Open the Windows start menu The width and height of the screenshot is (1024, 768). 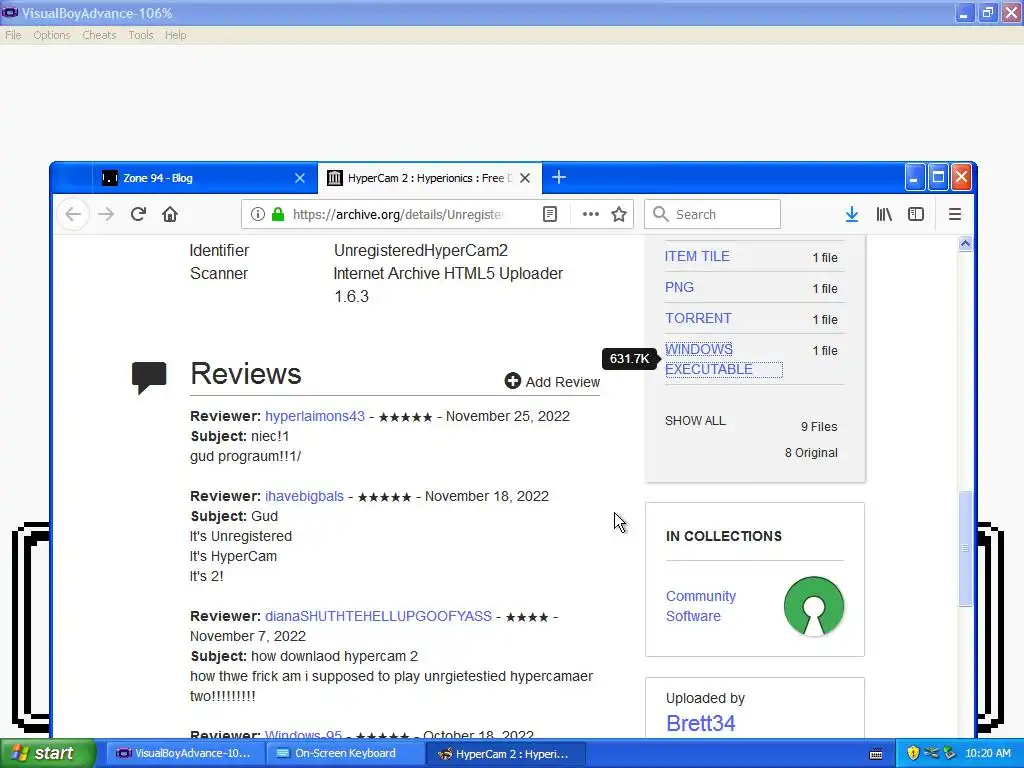coord(48,754)
